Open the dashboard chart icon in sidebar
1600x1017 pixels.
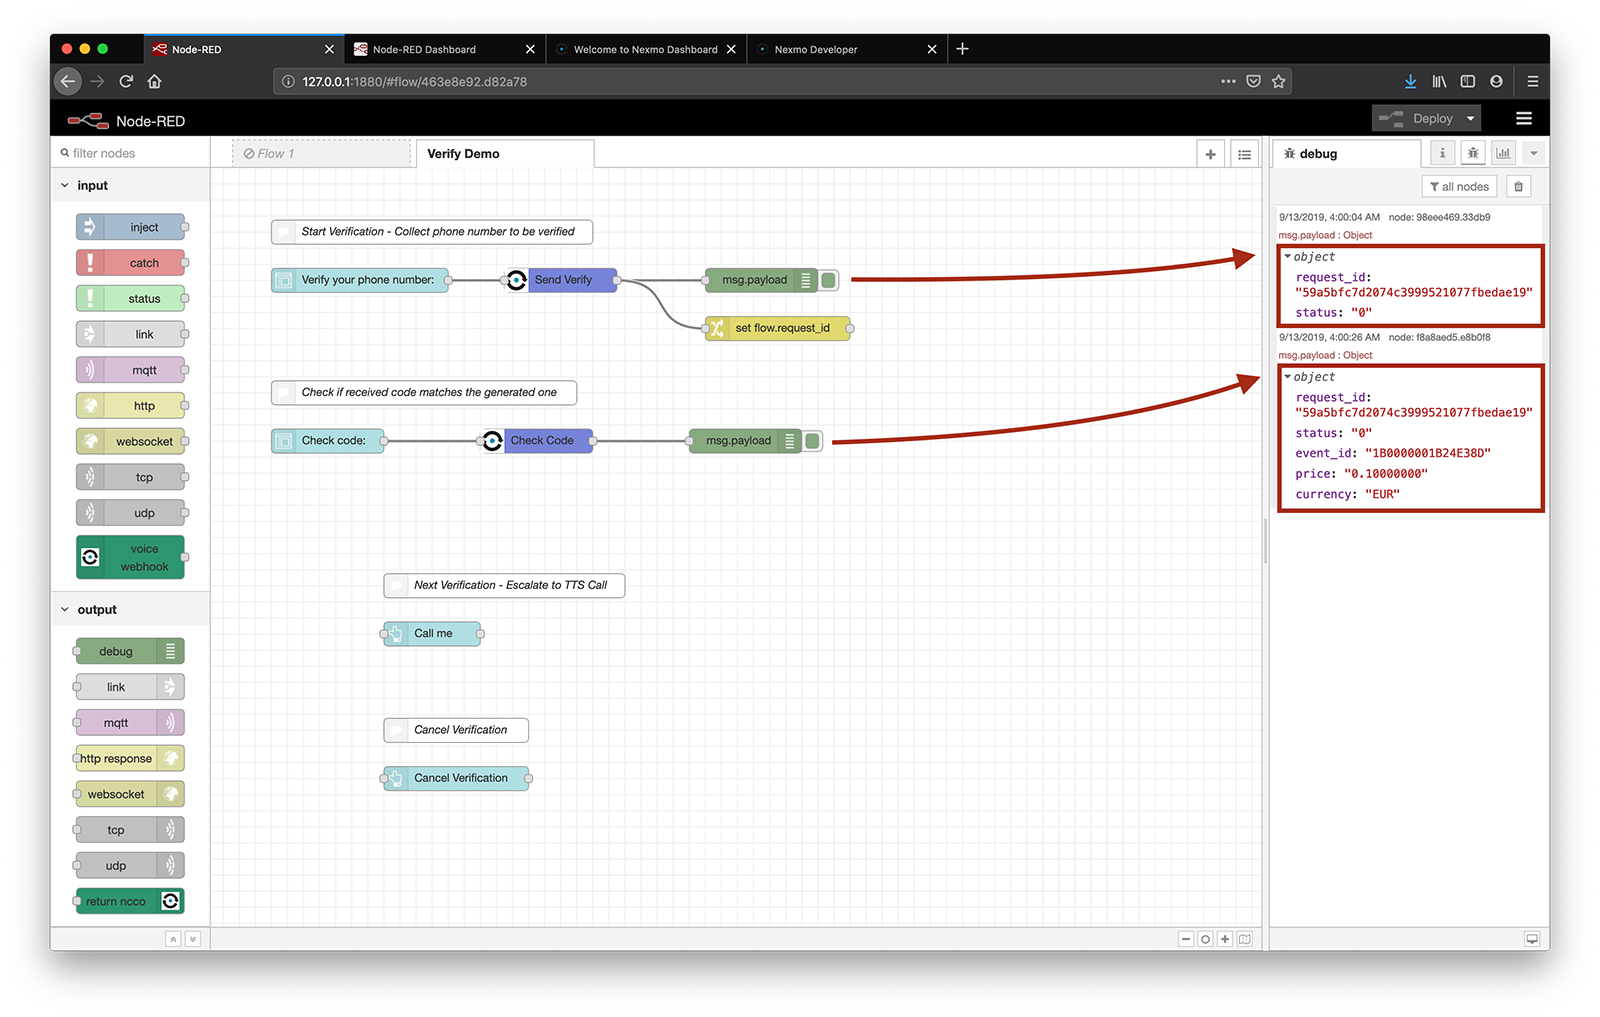1504,153
